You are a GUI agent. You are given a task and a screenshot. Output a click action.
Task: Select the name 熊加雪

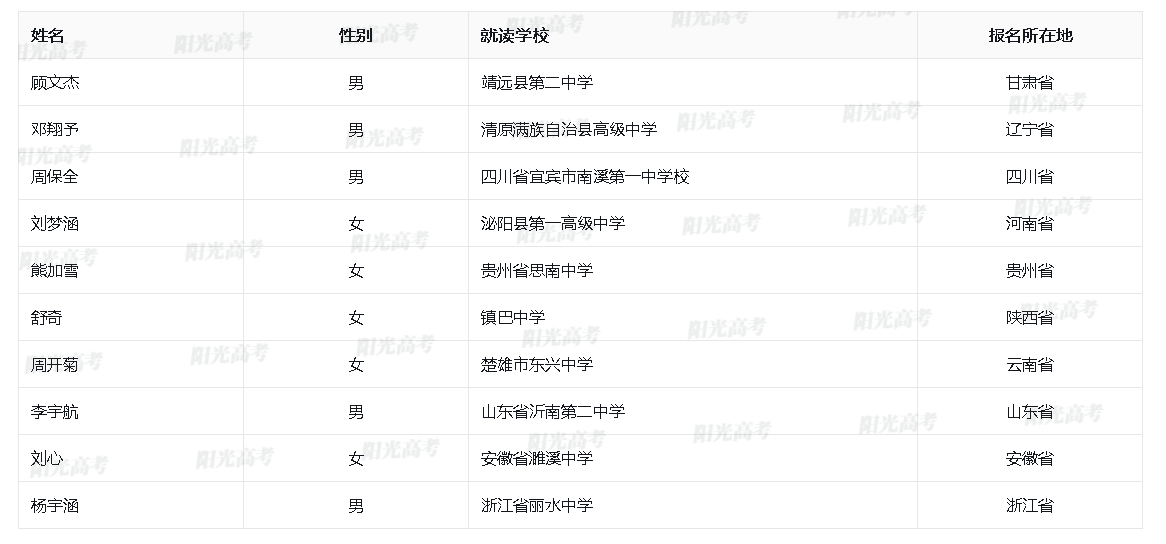[x=55, y=271]
